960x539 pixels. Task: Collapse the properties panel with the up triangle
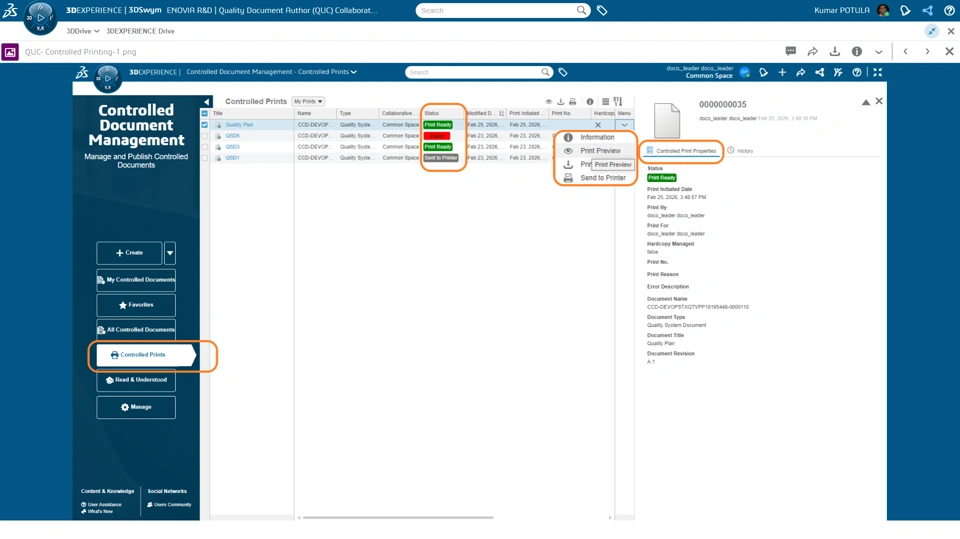click(866, 102)
